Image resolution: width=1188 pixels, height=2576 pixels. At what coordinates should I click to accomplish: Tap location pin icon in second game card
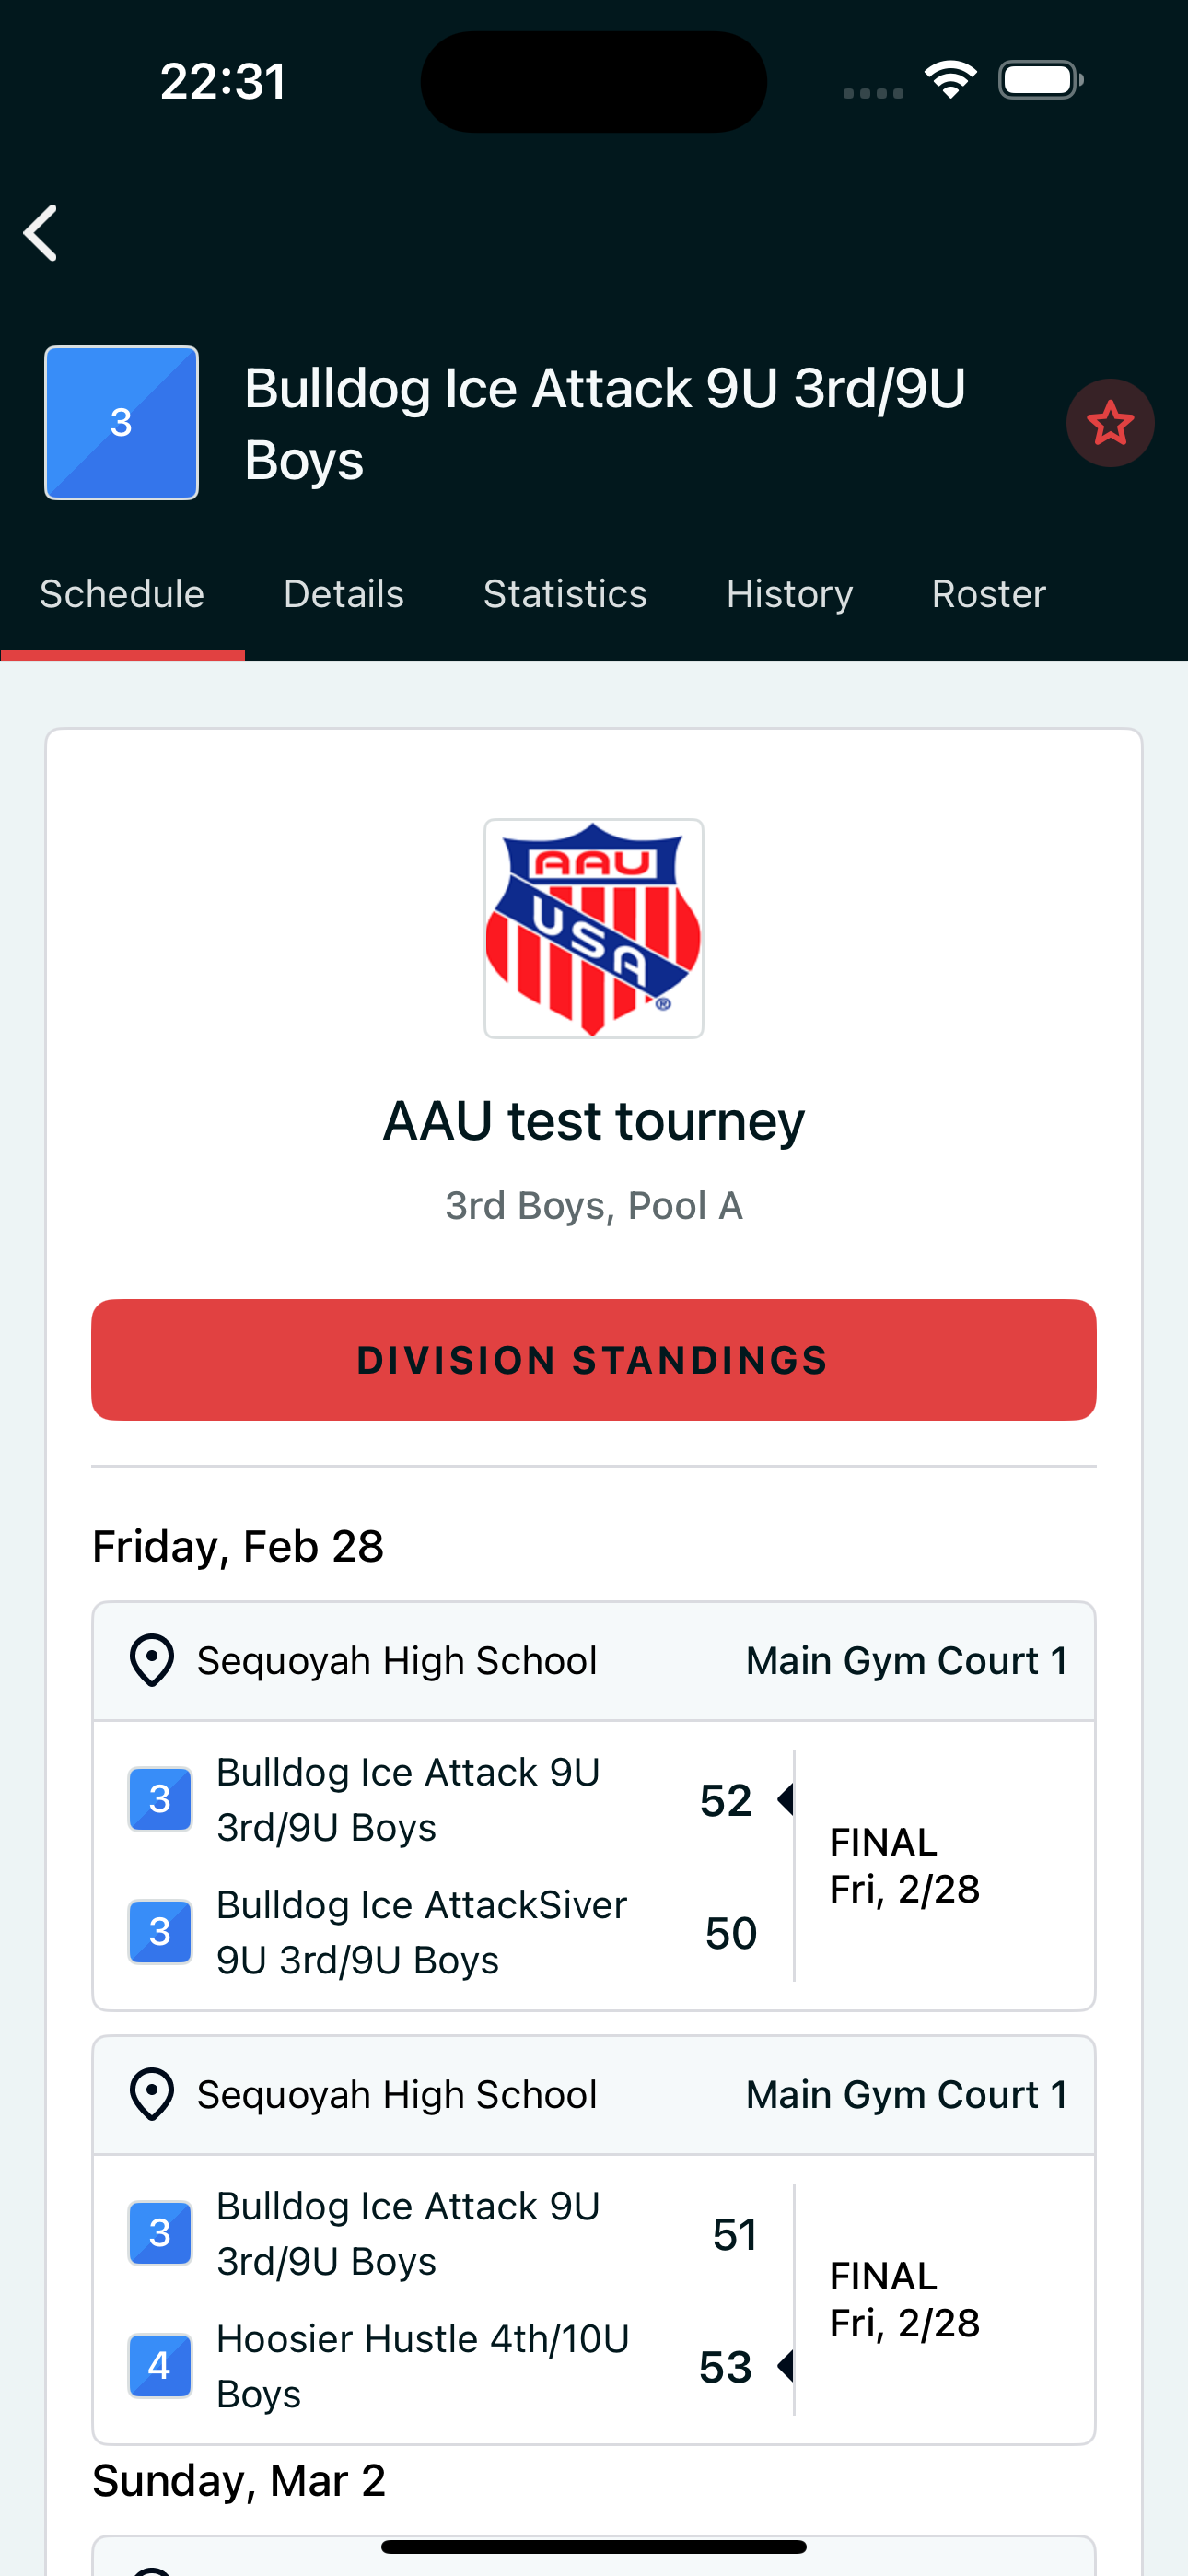(152, 2095)
